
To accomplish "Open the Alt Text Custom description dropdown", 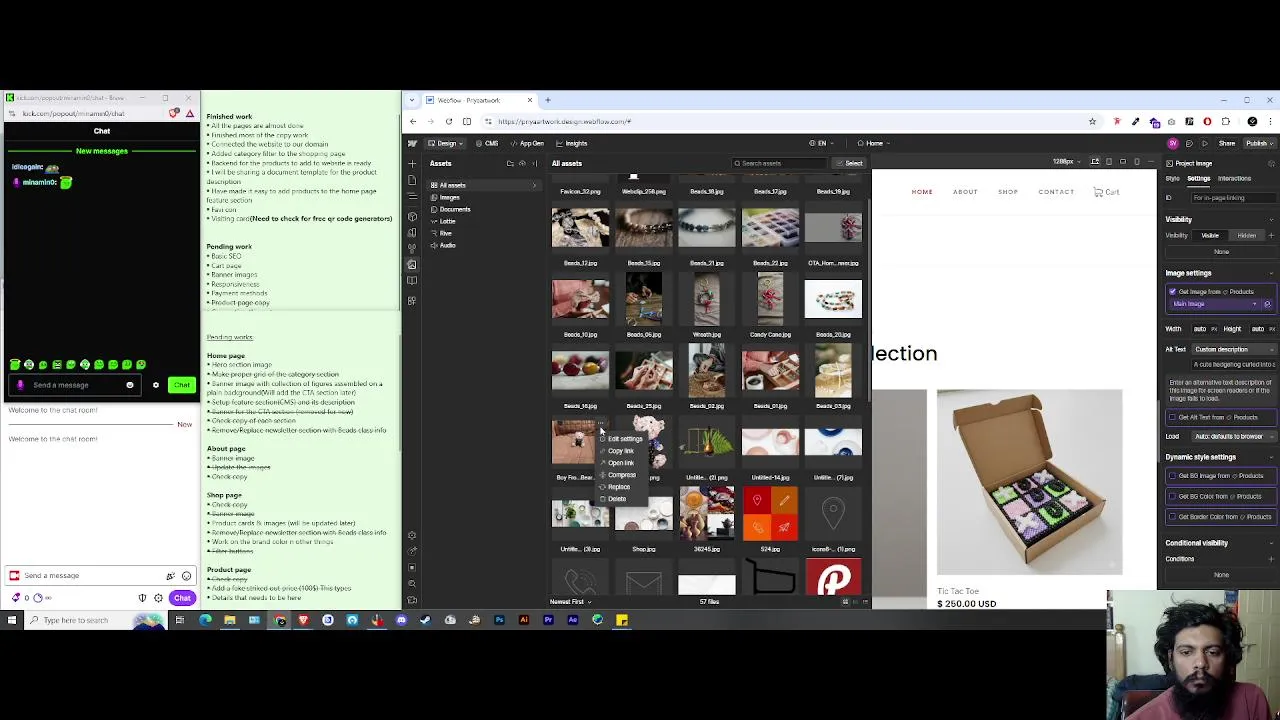I will coord(1234,349).
